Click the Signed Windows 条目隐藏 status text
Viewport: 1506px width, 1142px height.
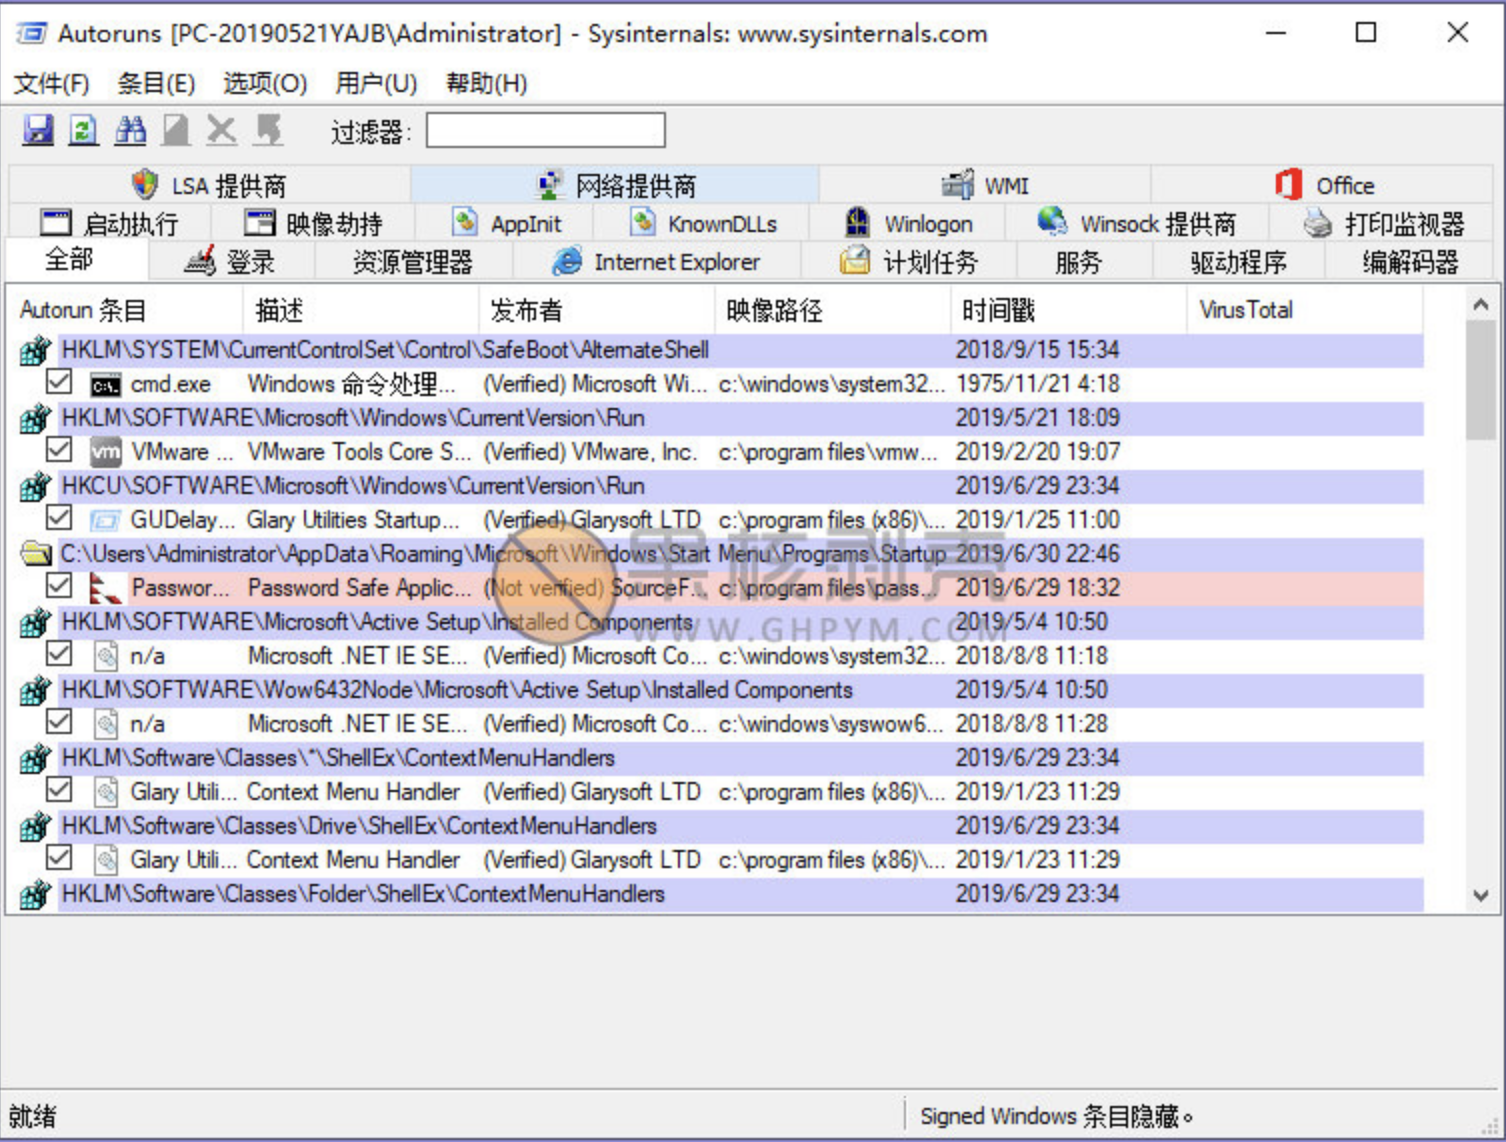coord(1056,1116)
